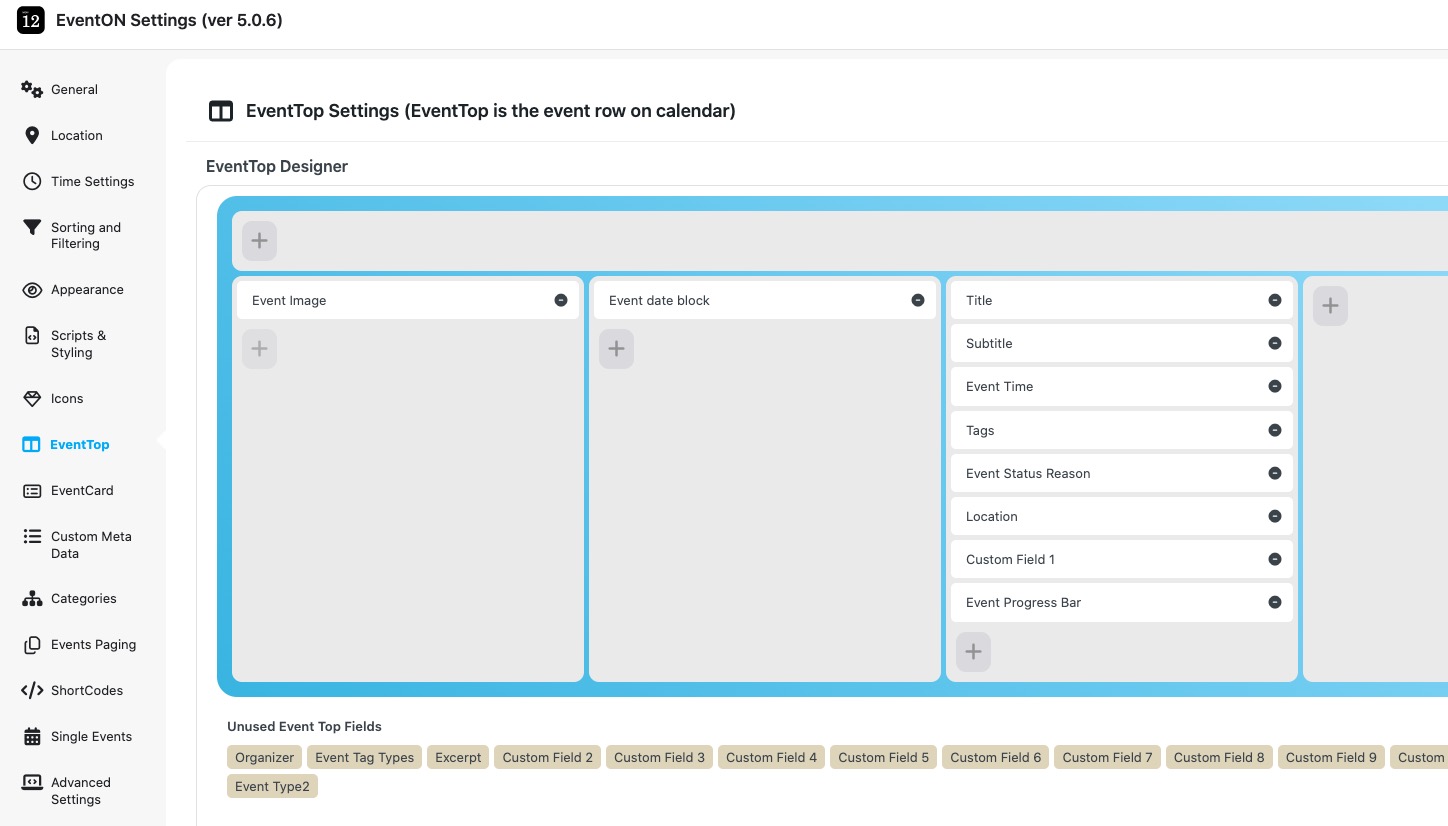Switch to EventCard settings

[82, 490]
